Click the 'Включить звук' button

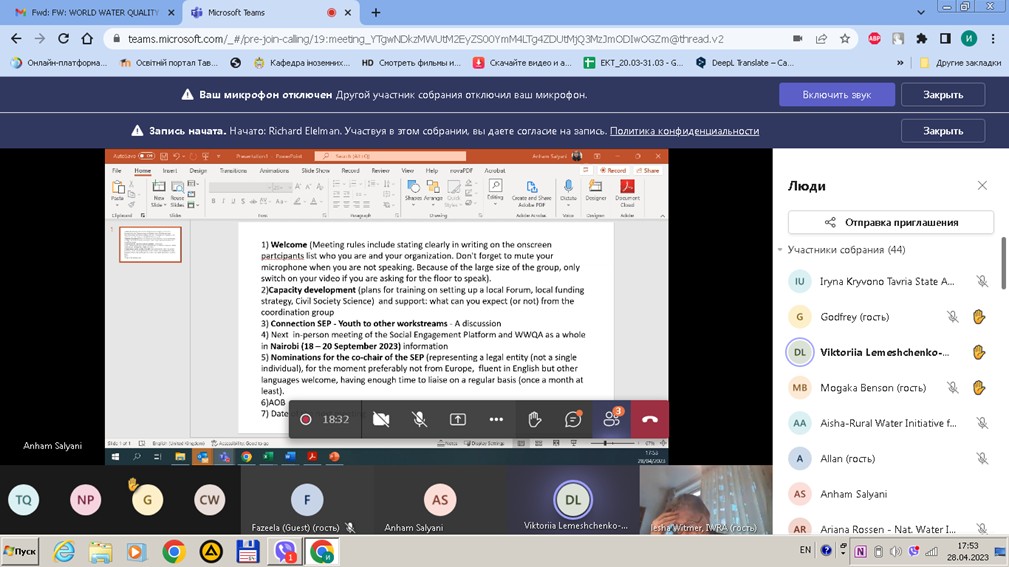coord(836,95)
